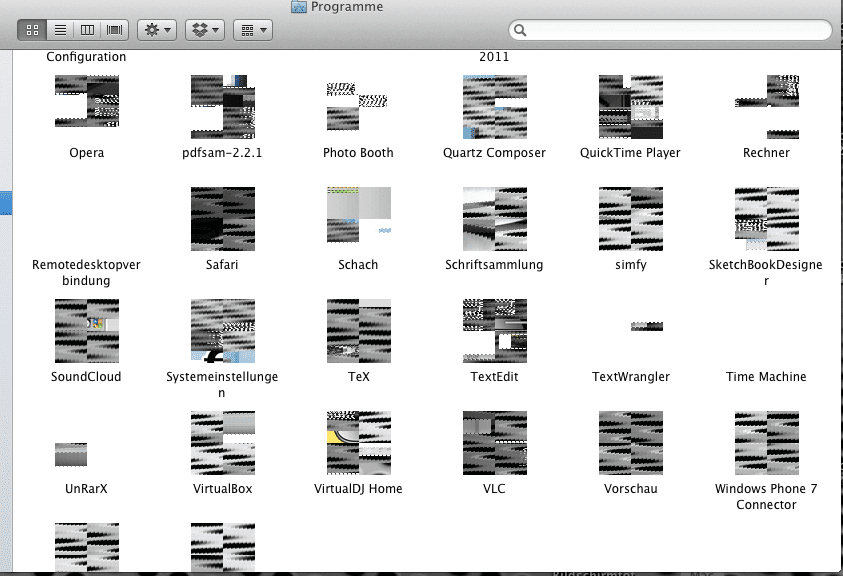Click the Finder search field
843x576 pixels.
coord(670,30)
